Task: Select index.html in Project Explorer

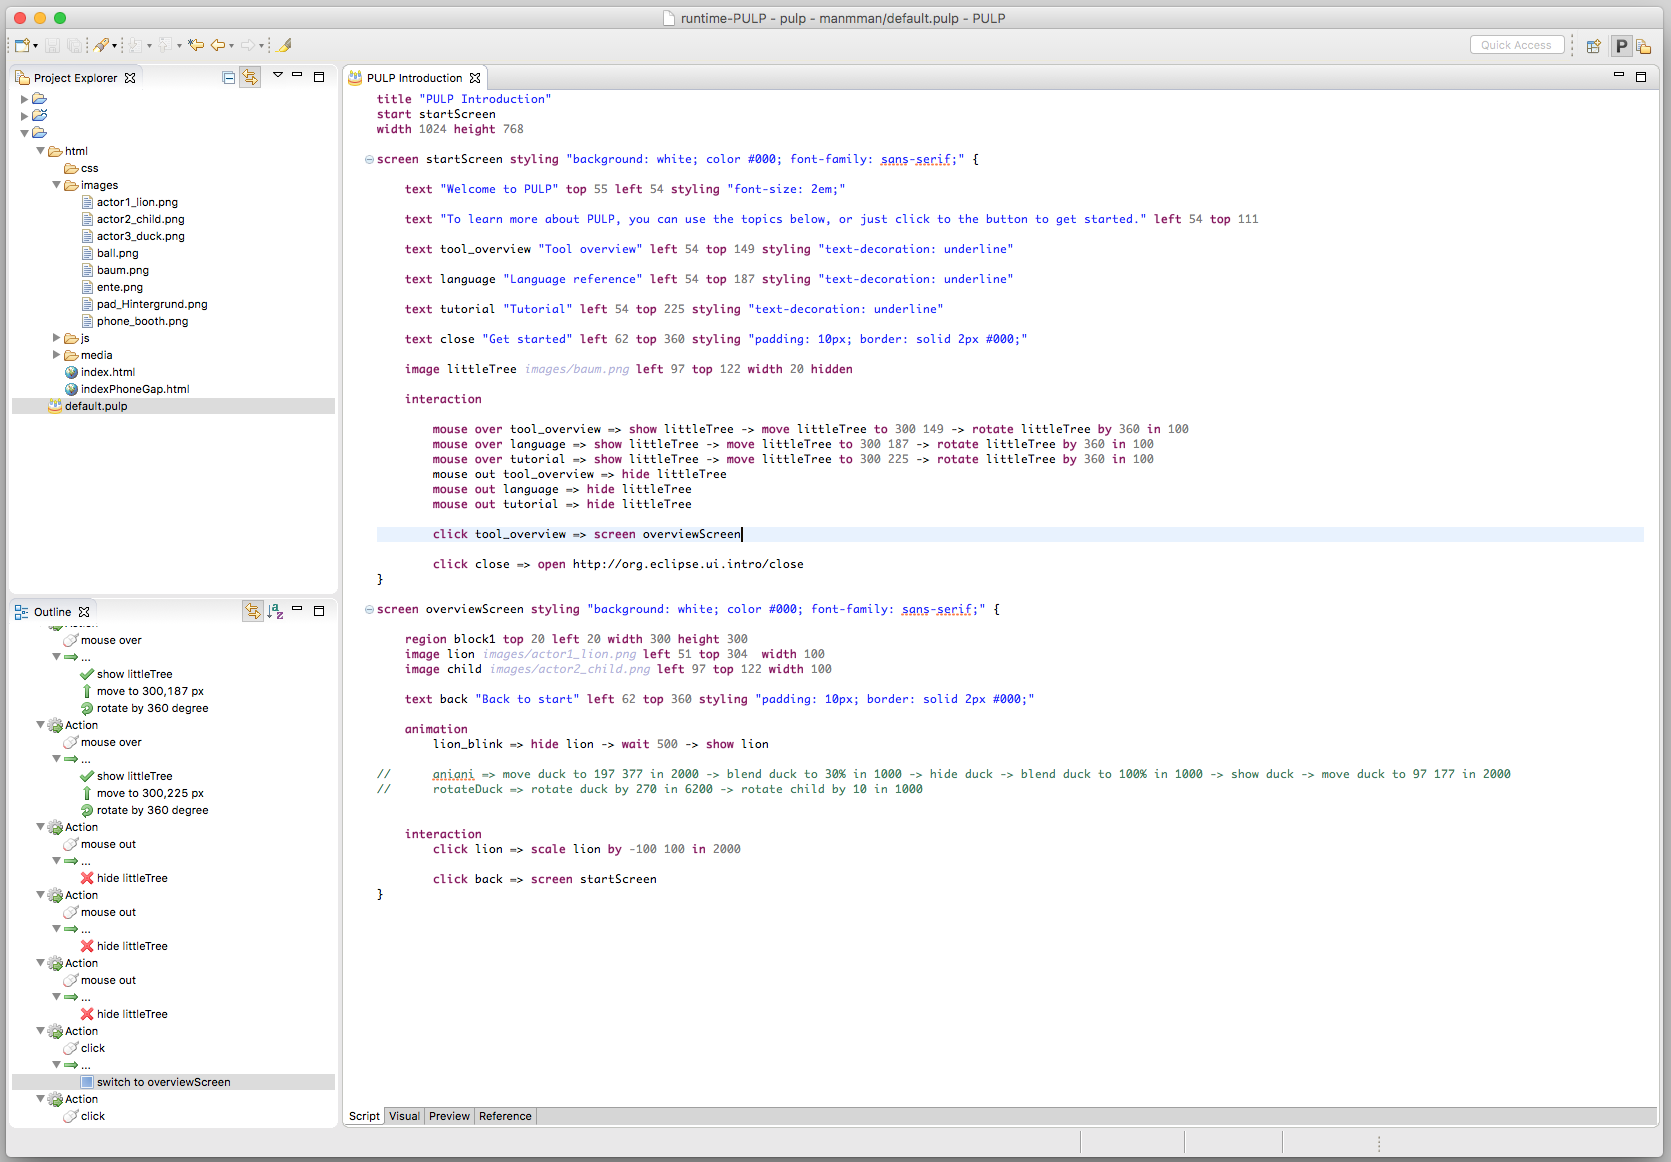Action: click(x=108, y=372)
